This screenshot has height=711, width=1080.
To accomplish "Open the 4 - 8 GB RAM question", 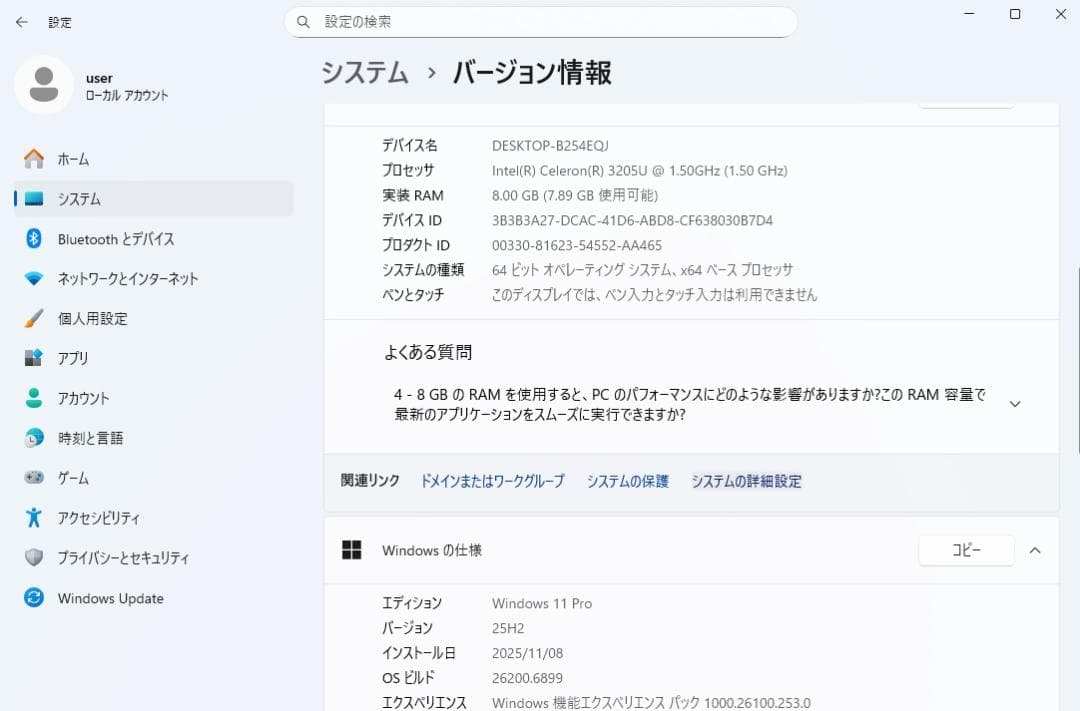I will (691, 404).
